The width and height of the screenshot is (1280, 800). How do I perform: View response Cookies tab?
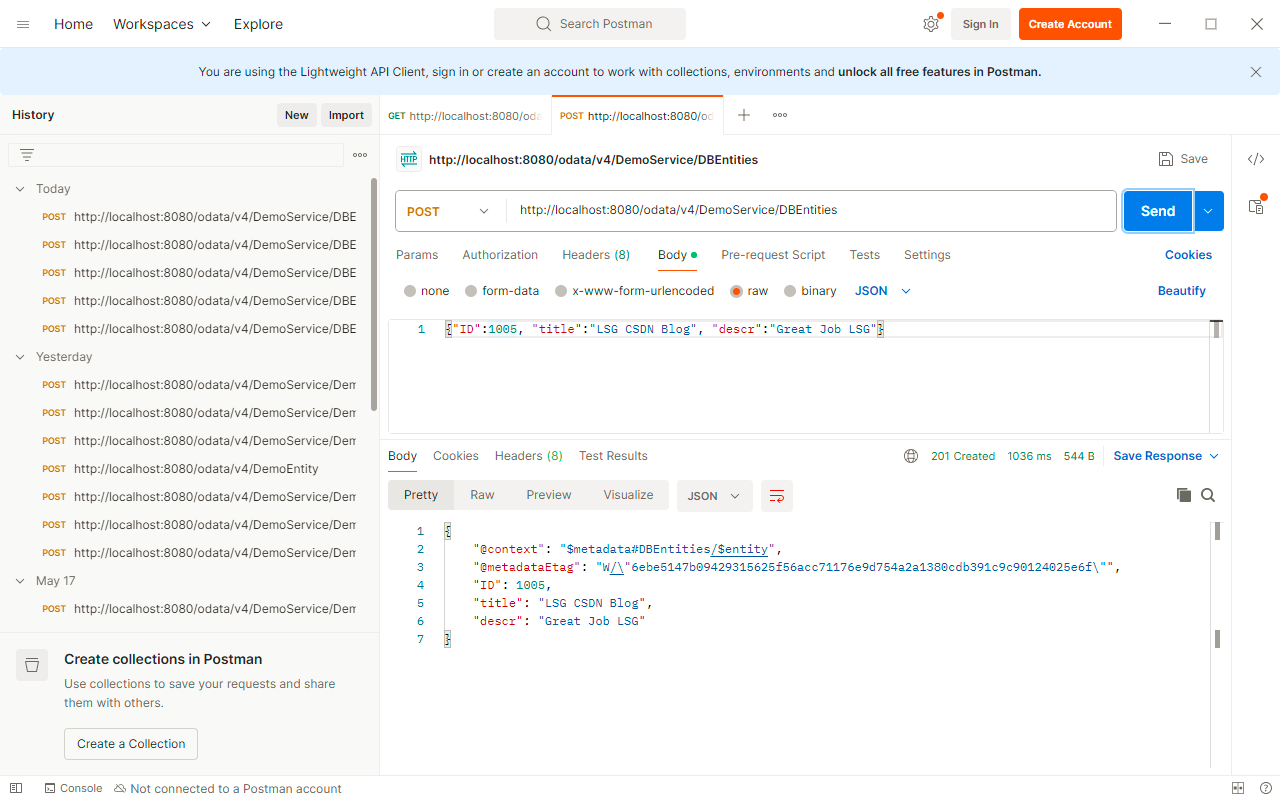pos(456,456)
